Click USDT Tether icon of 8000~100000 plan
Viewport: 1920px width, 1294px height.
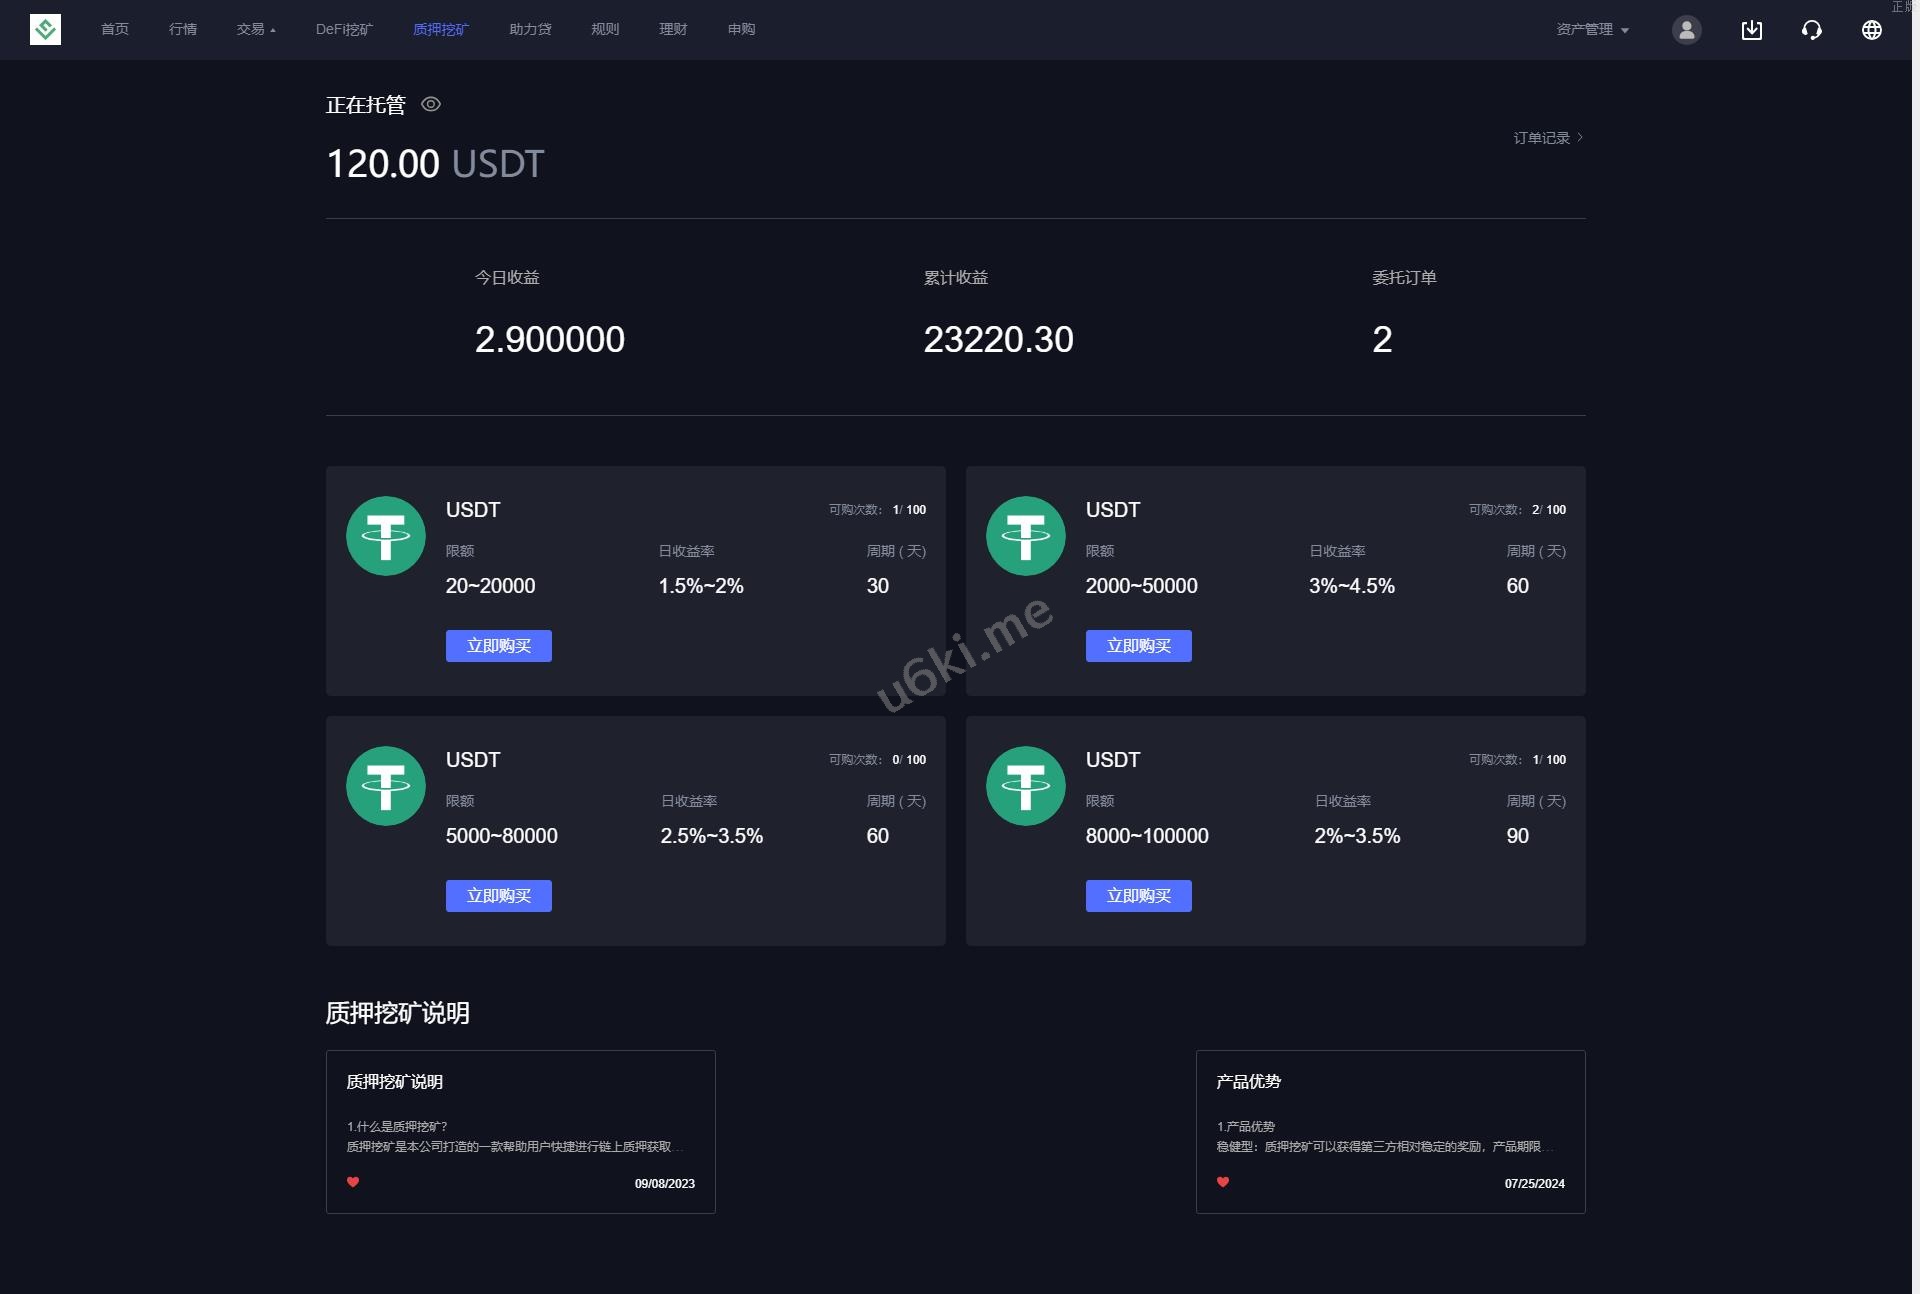tap(1026, 786)
